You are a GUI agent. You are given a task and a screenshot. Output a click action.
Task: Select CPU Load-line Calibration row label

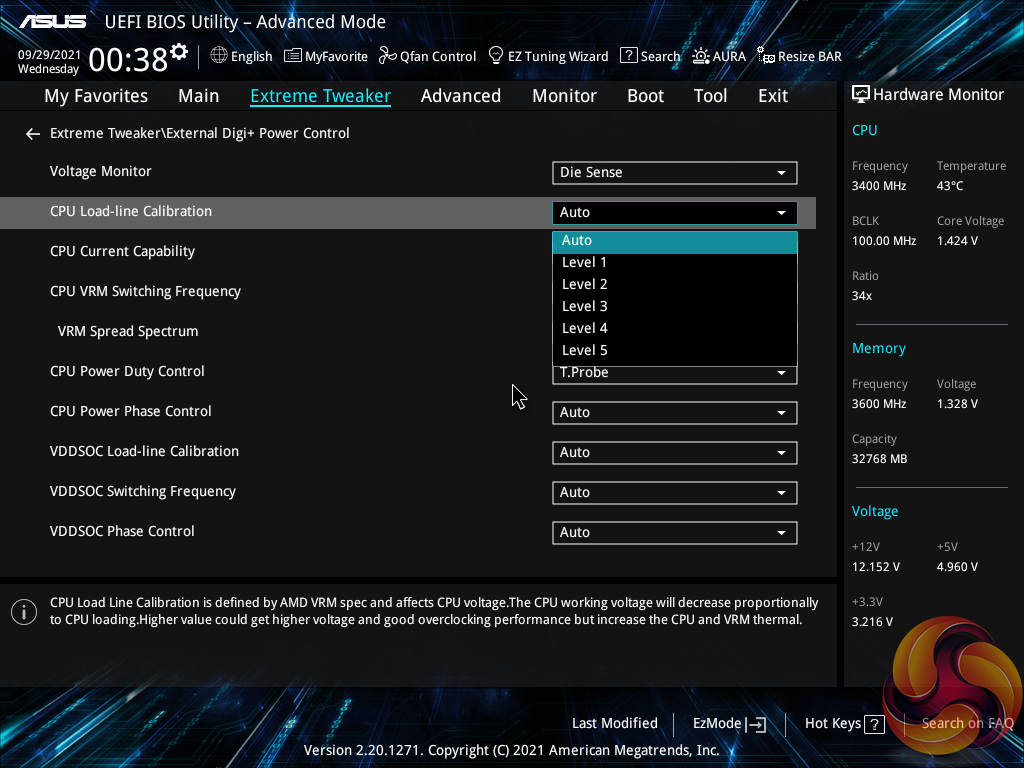click(131, 212)
